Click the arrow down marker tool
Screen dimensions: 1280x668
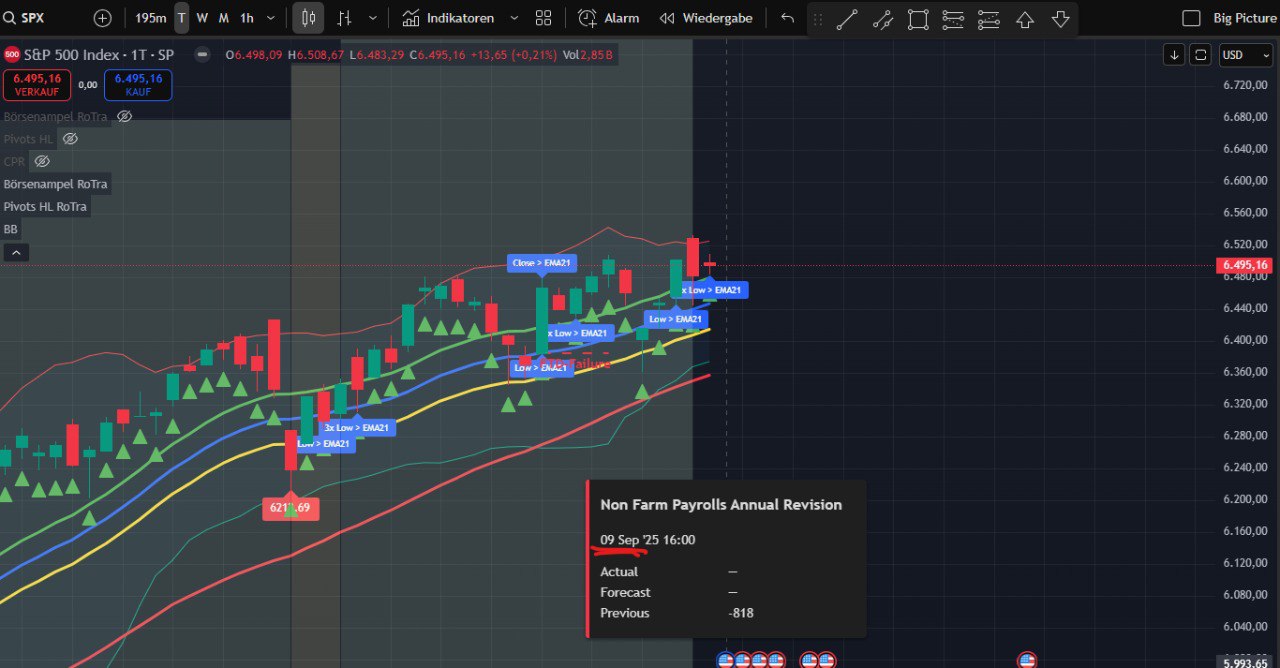tap(1060, 19)
